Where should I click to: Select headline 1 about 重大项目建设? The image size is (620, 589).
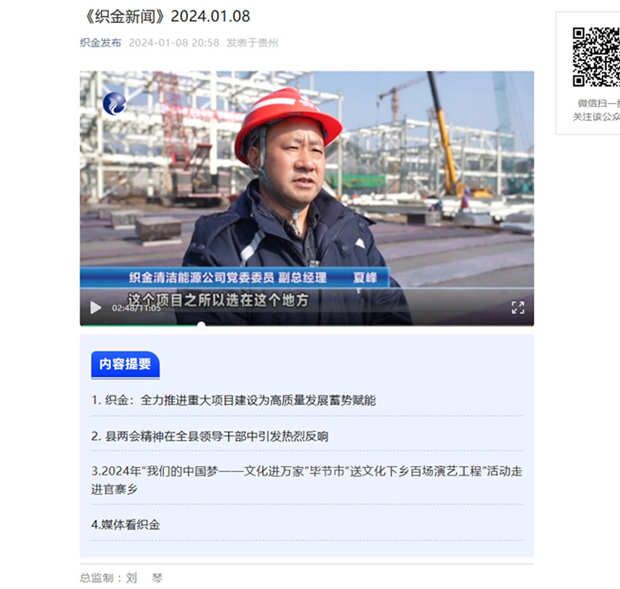click(233, 400)
